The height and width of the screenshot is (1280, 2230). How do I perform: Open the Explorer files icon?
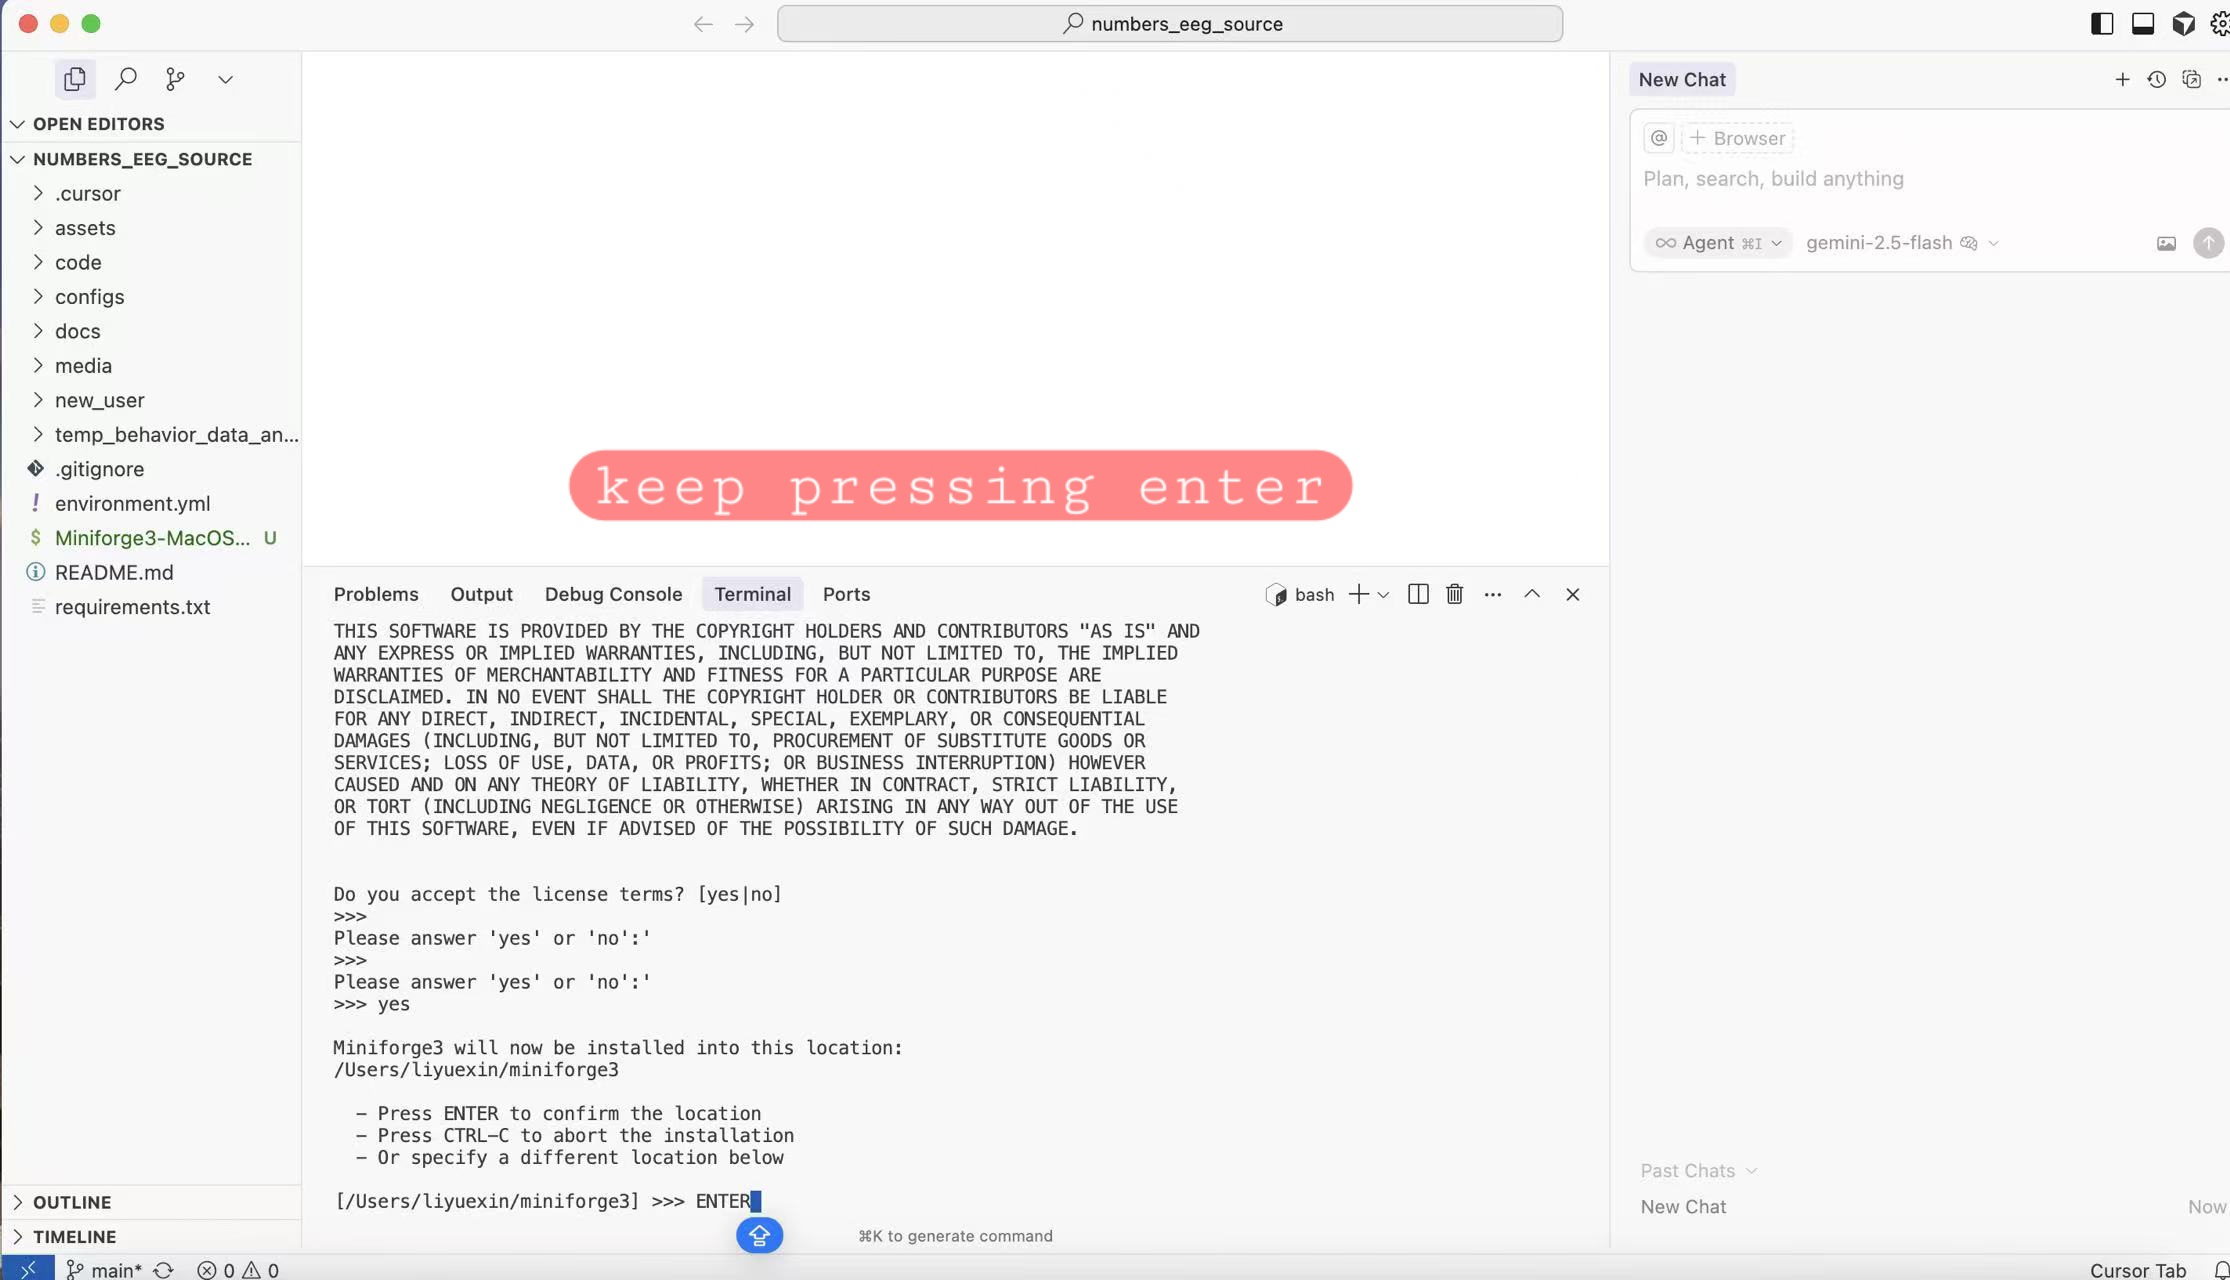click(x=75, y=79)
